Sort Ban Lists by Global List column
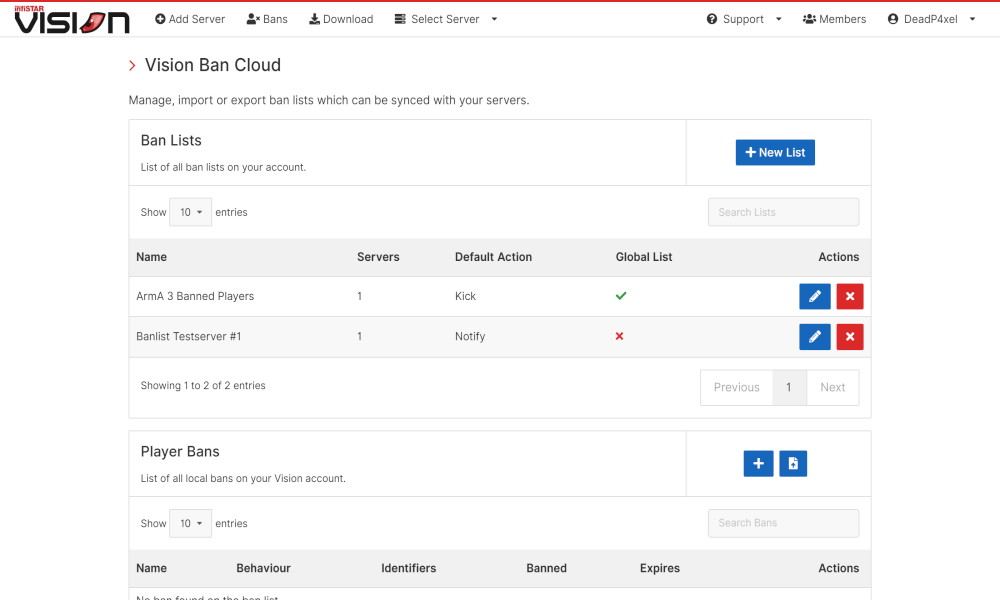This screenshot has width=1000, height=600. 643,257
